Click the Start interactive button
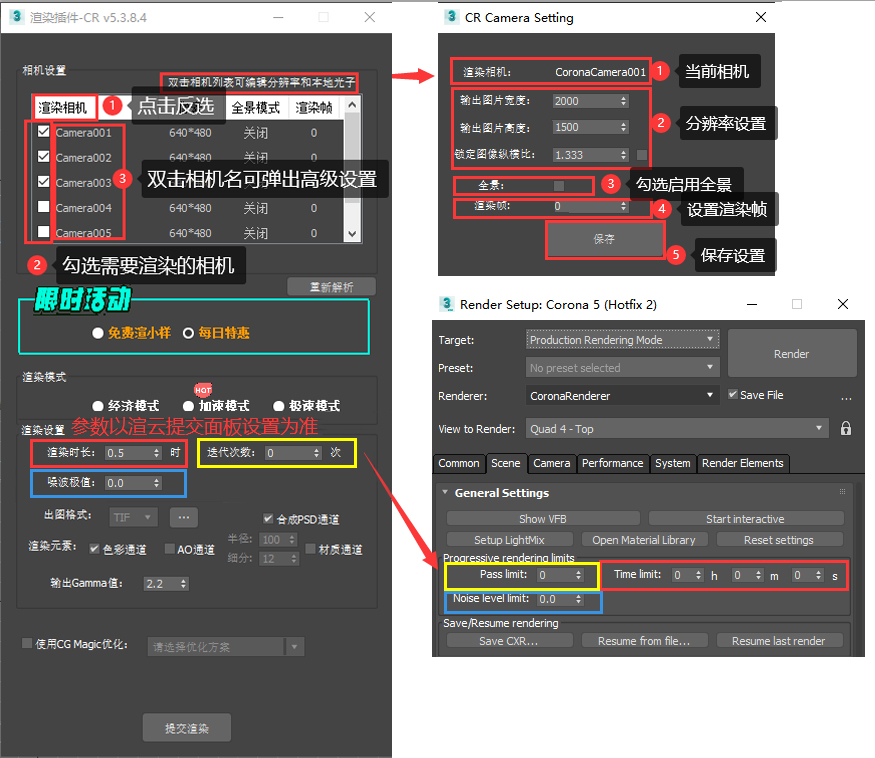 [746, 519]
